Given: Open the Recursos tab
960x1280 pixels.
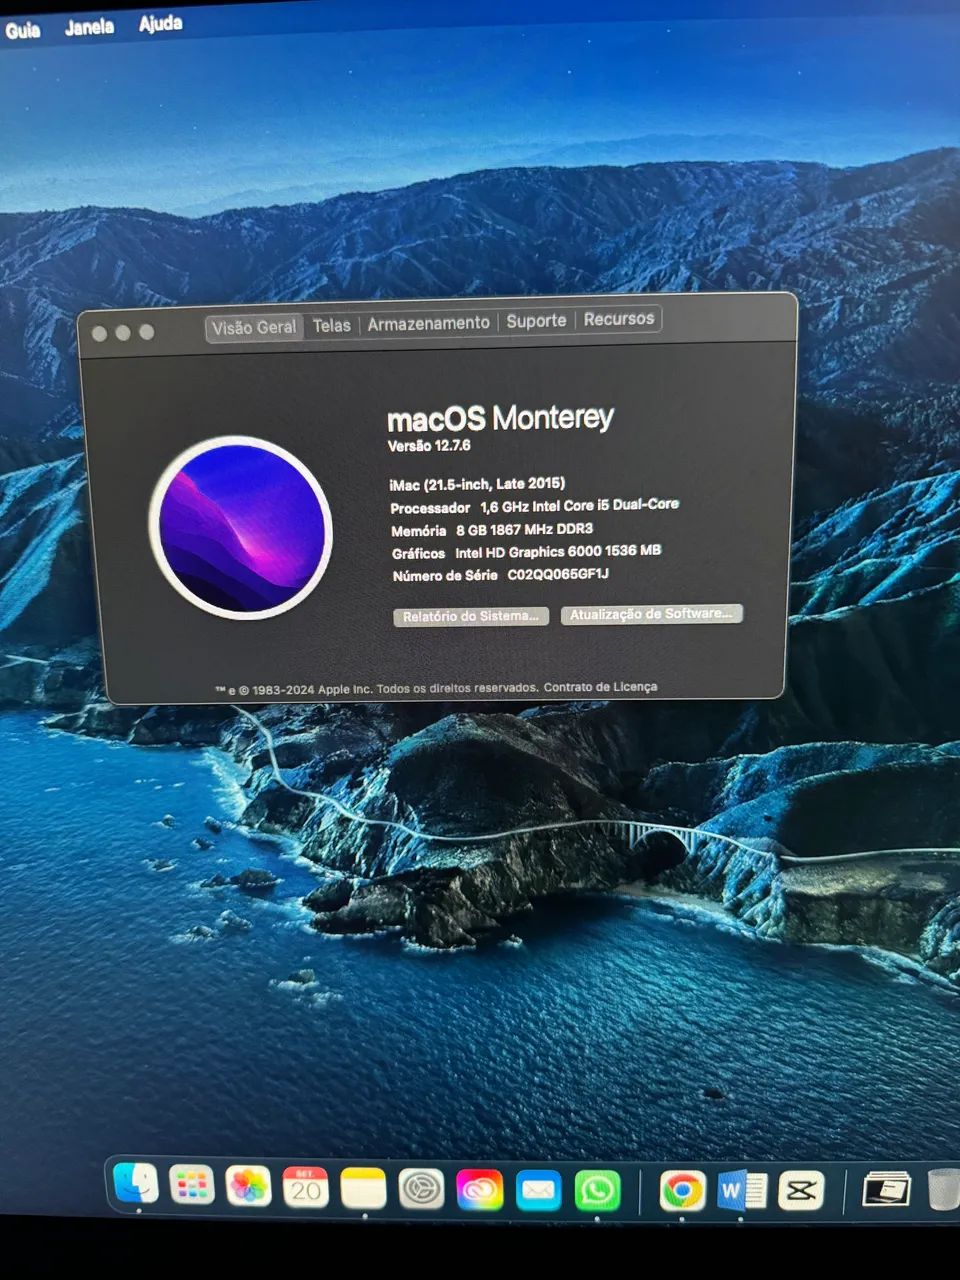Looking at the screenshot, I should (x=619, y=319).
